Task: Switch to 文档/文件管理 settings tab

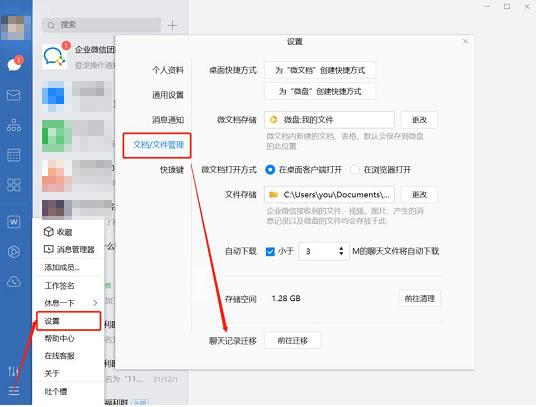Action: tap(157, 145)
